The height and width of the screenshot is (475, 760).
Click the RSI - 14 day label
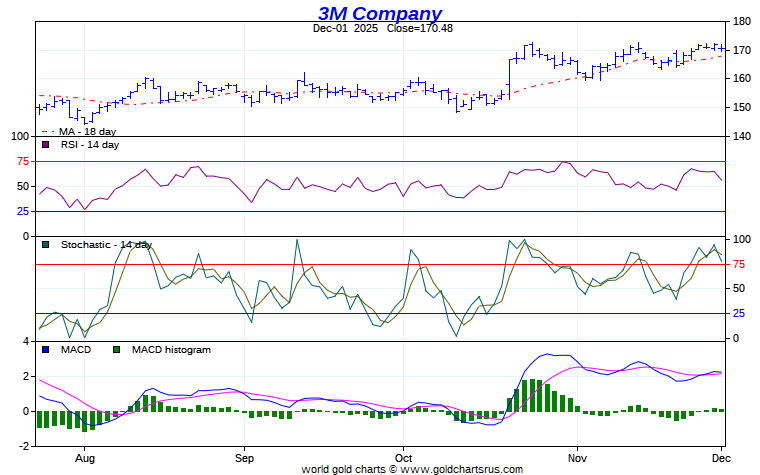tap(90, 144)
